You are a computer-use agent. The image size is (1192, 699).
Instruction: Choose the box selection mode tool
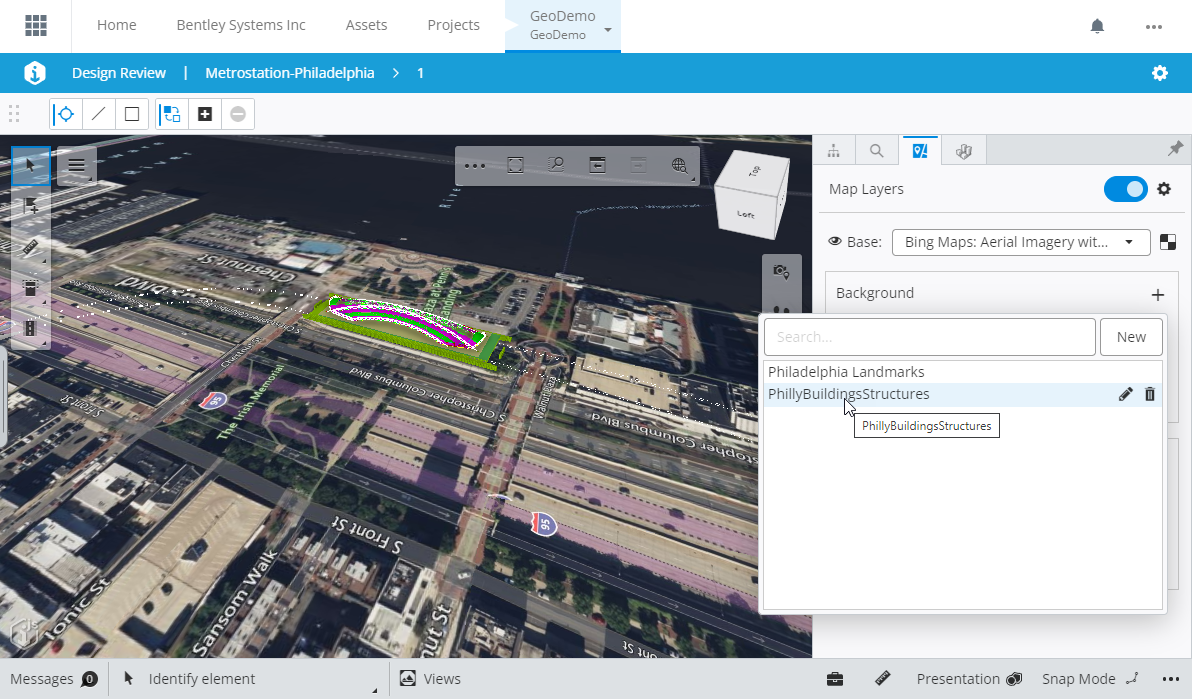131,114
